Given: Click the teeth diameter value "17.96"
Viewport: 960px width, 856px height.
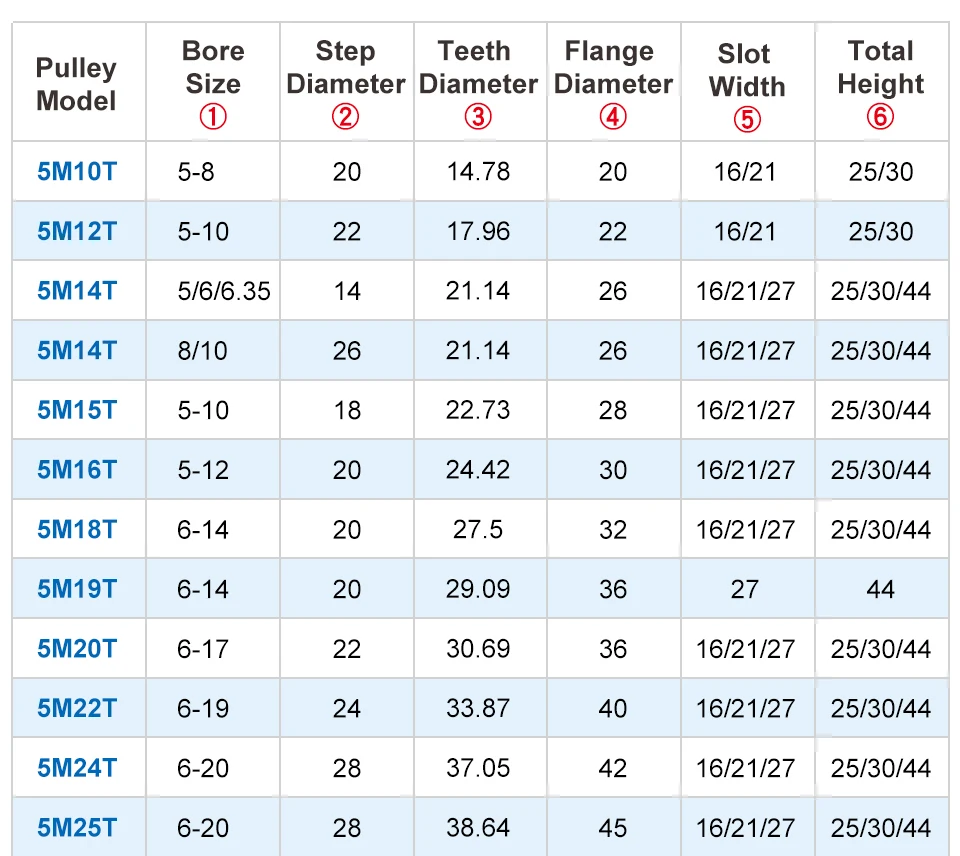Looking at the screenshot, I should point(478,231).
